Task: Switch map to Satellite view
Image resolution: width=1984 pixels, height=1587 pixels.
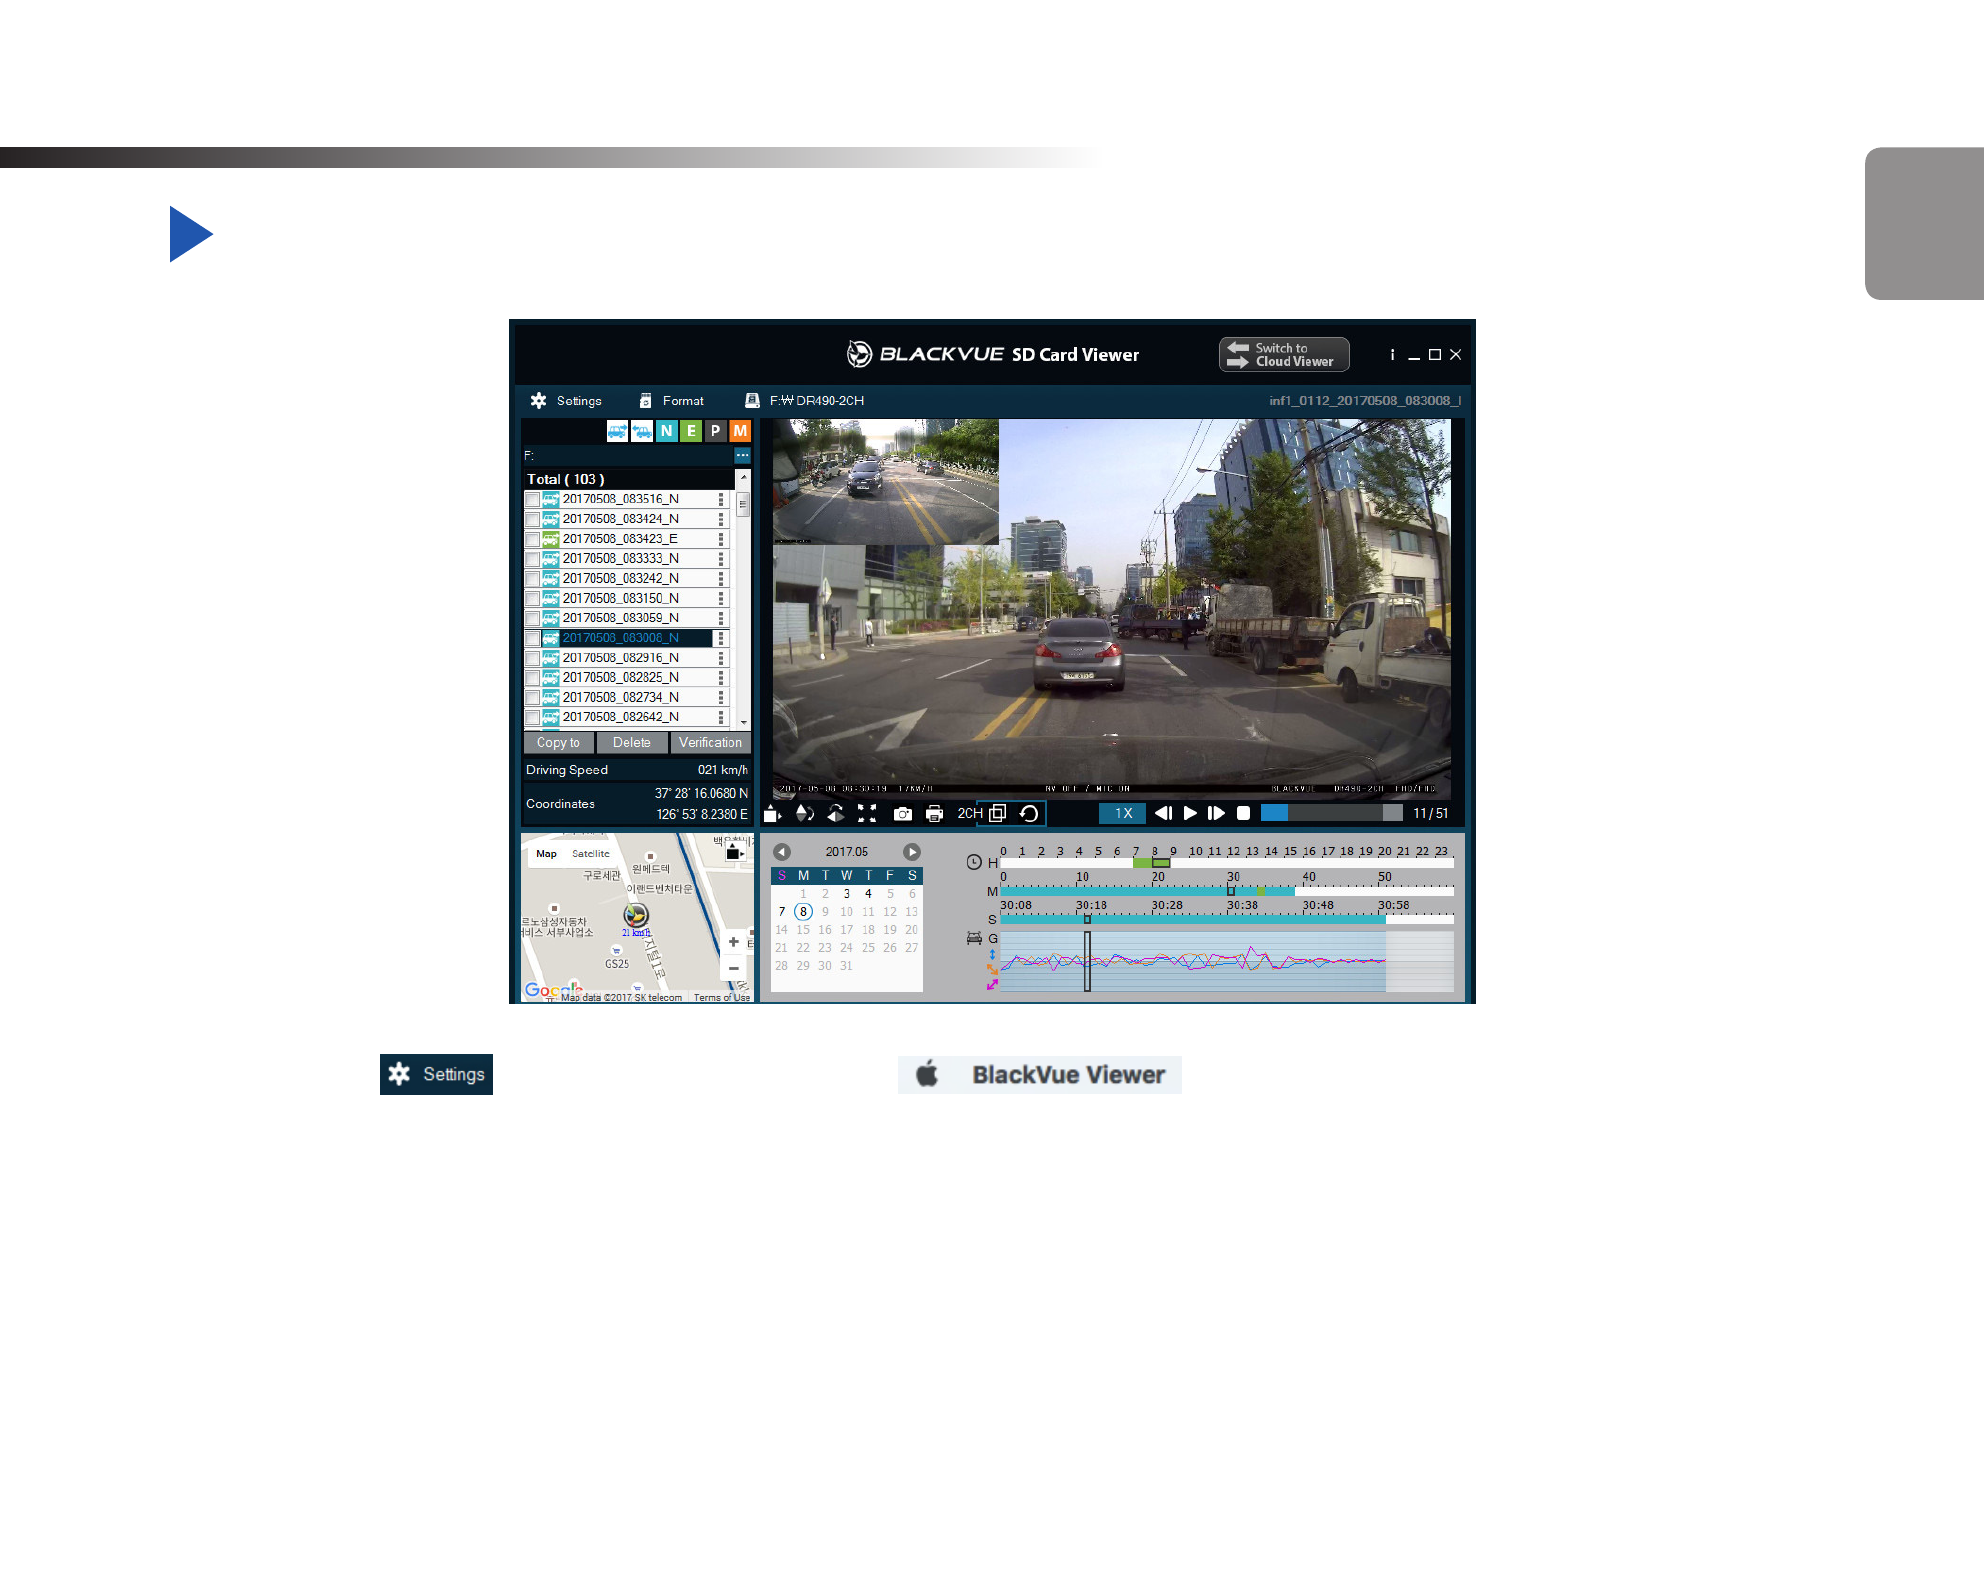Action: click(590, 854)
